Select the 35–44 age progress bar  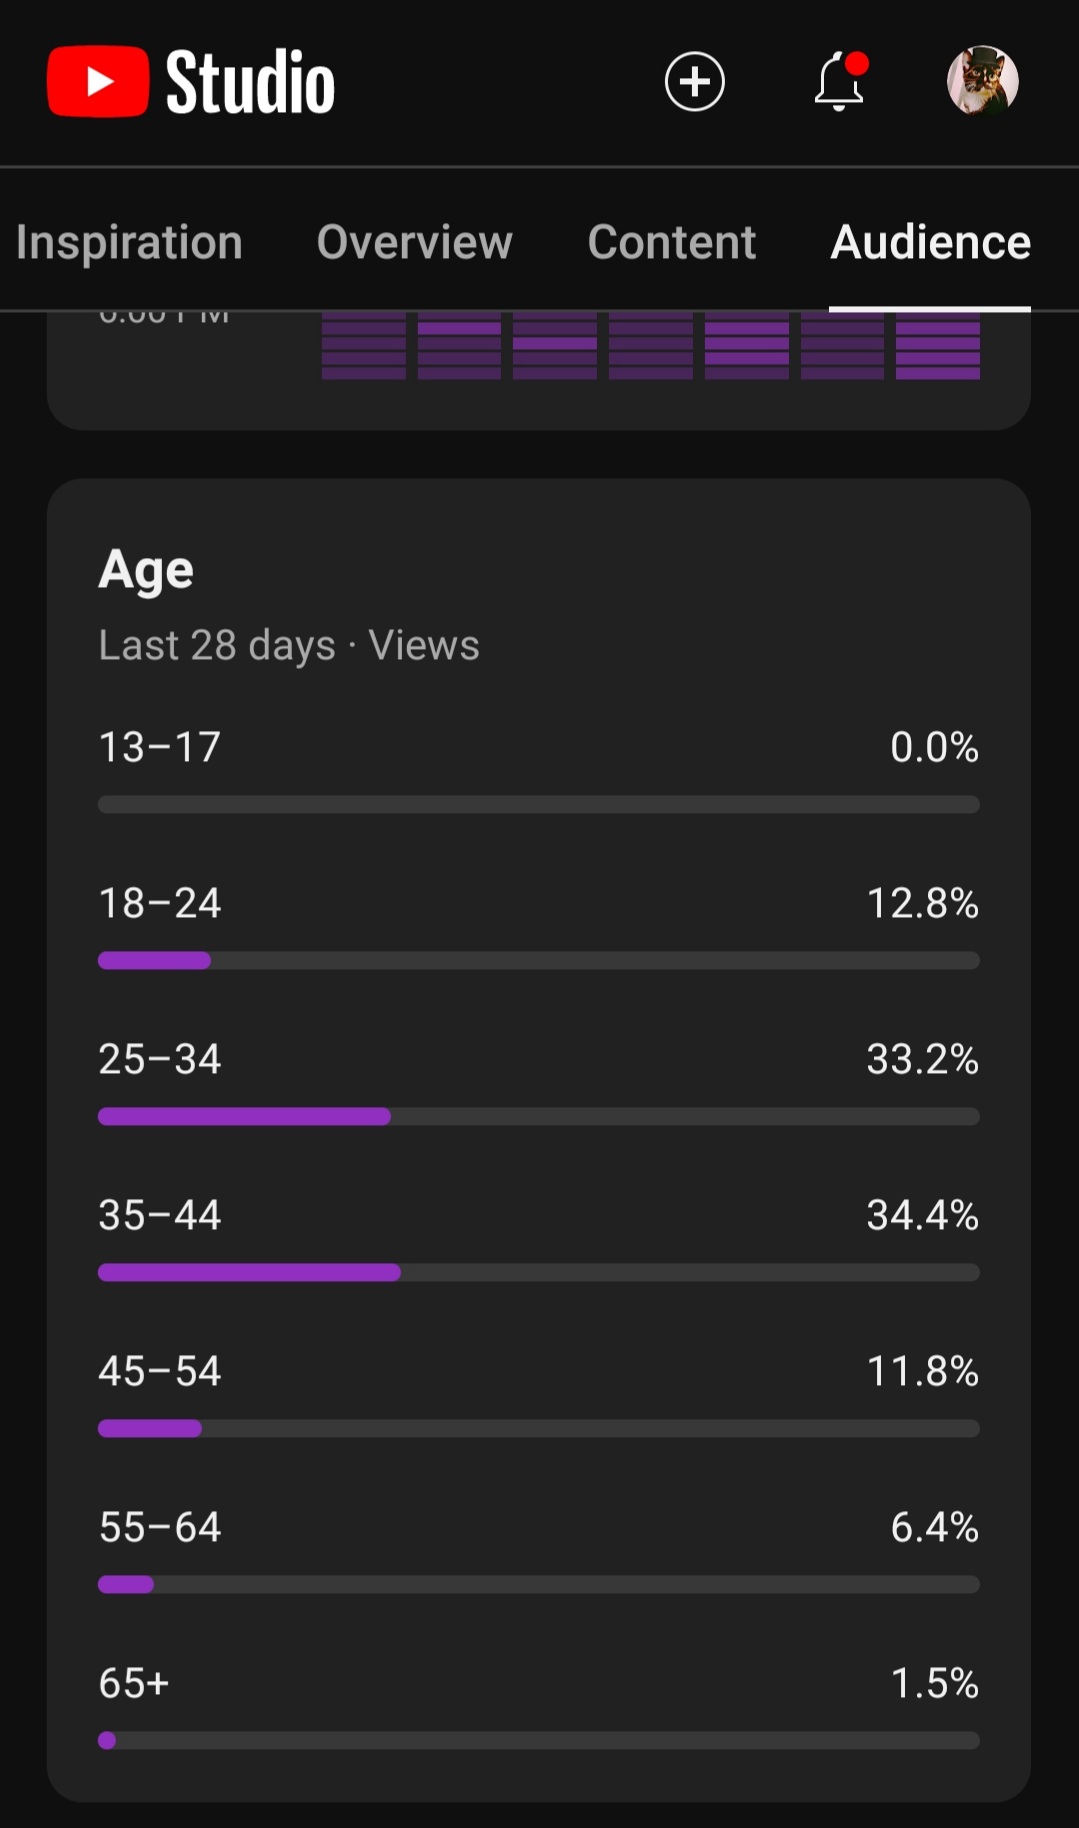[538, 1273]
